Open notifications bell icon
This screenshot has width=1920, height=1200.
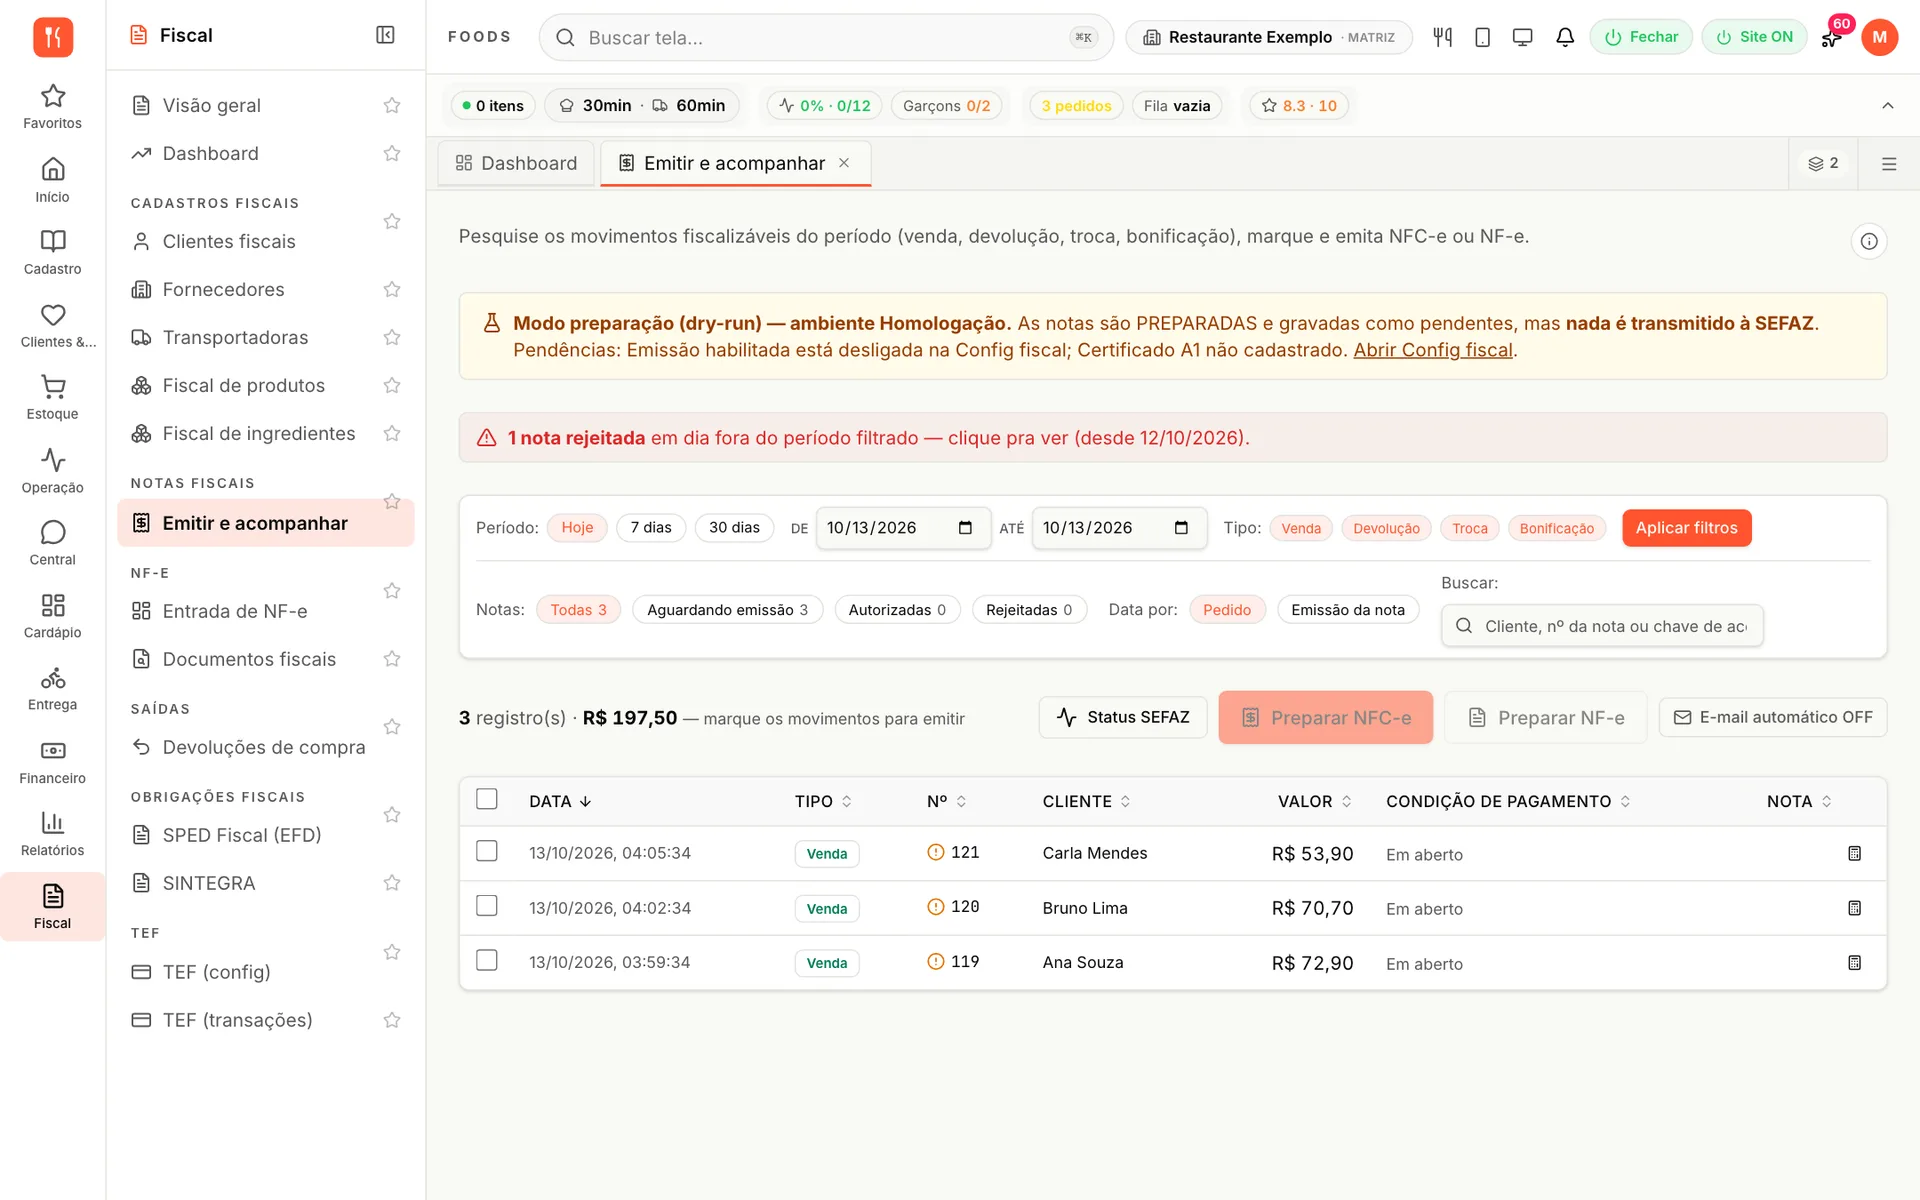[x=1565, y=37]
